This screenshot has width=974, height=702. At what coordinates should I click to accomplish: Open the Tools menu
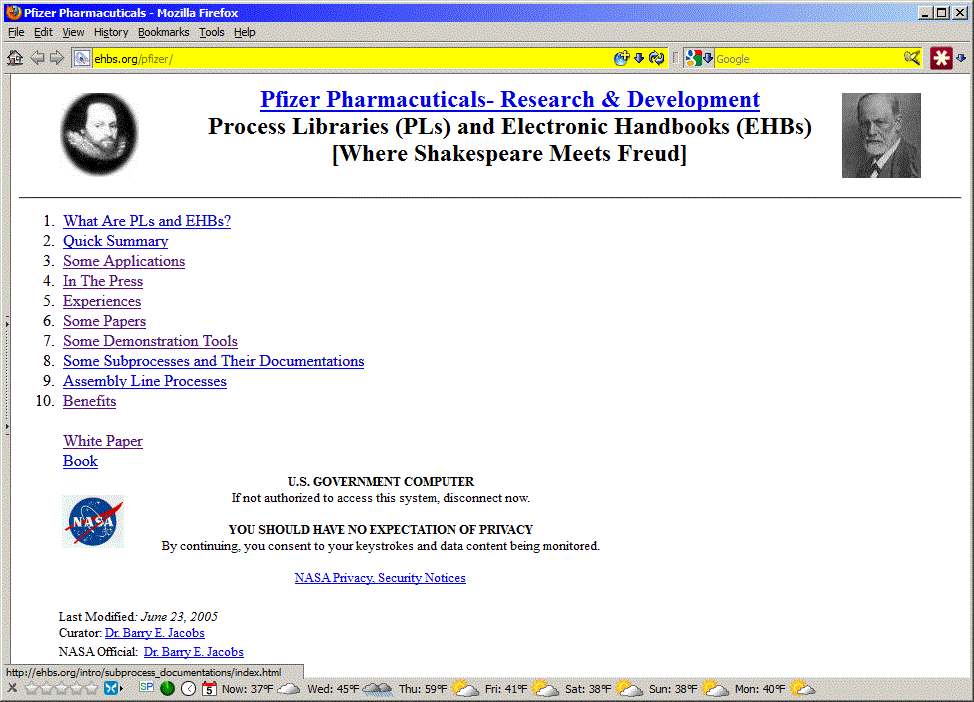tap(211, 32)
